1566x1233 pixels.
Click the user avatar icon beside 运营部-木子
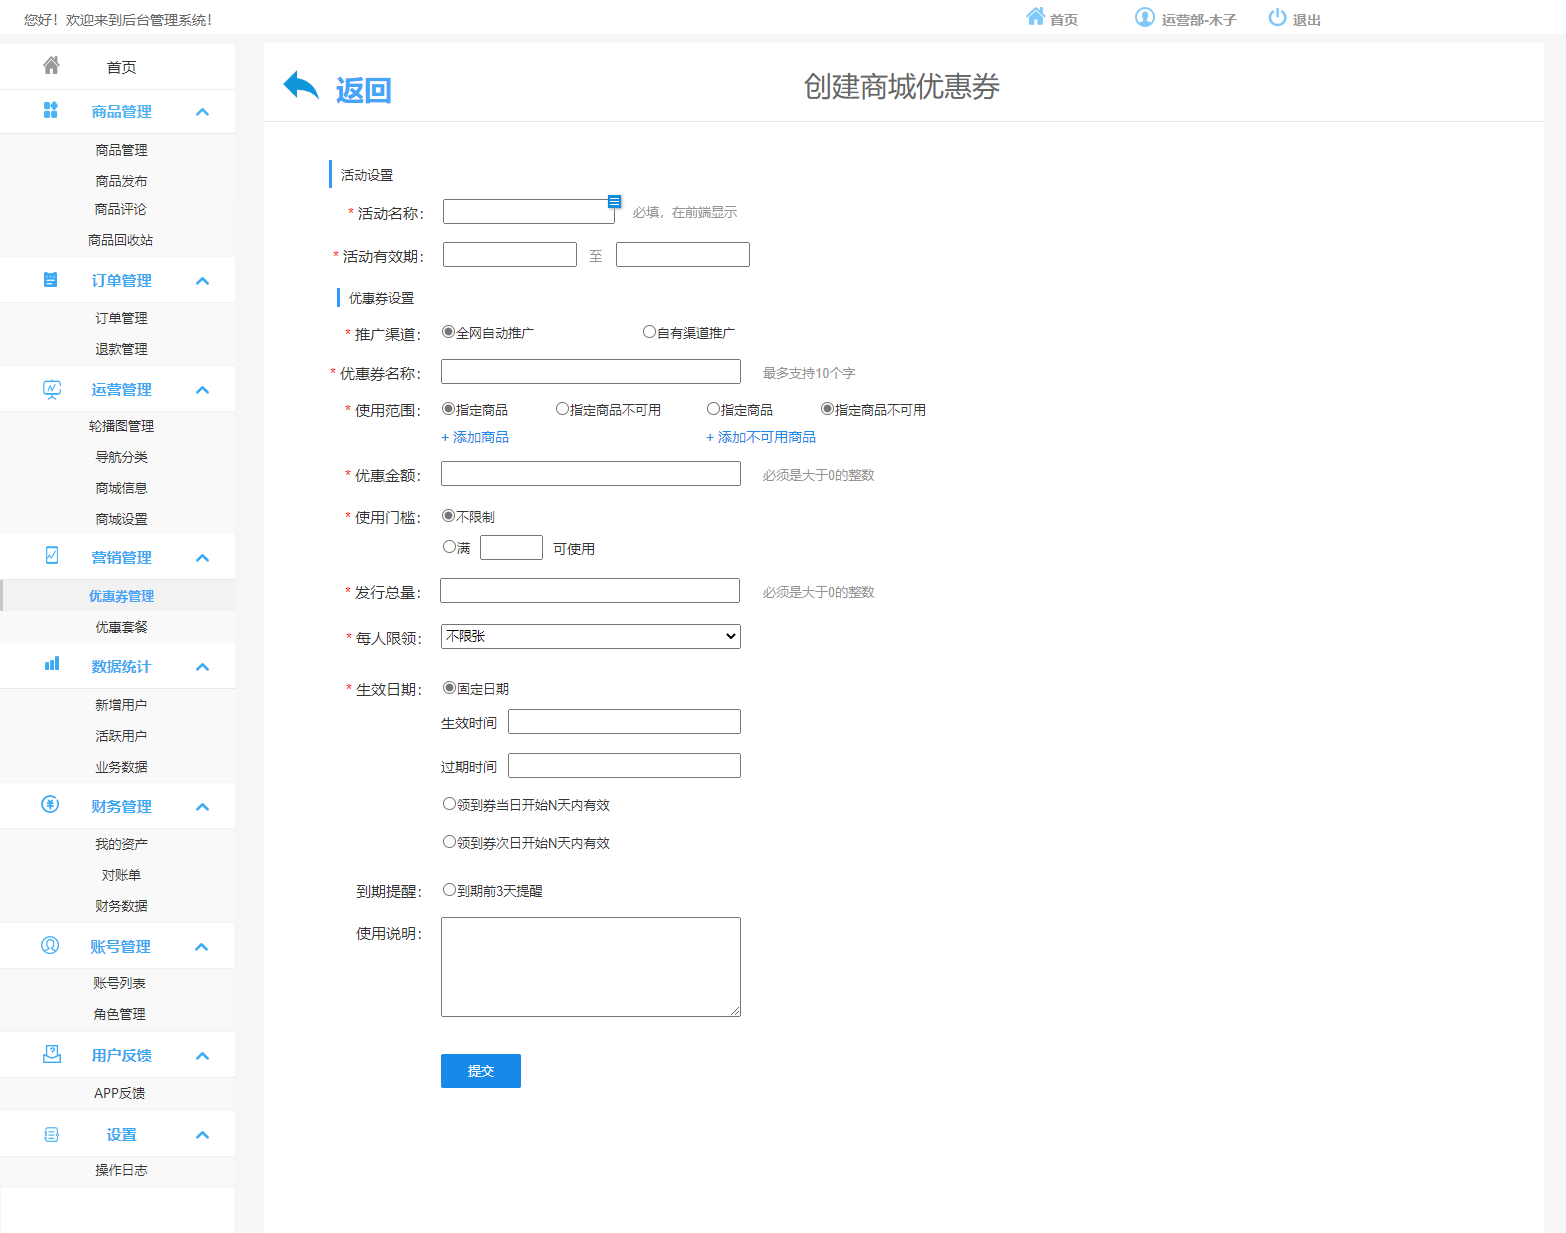tap(1145, 17)
